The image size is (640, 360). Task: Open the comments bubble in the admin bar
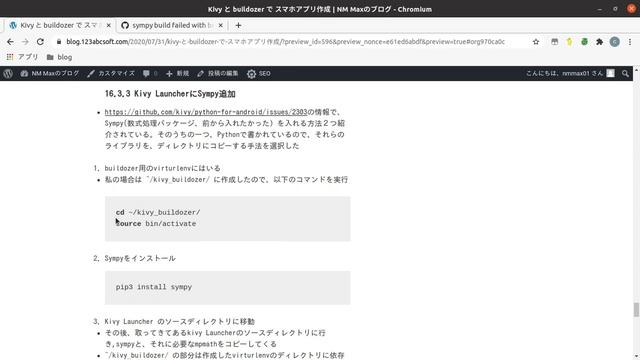pyautogui.click(x=150, y=73)
